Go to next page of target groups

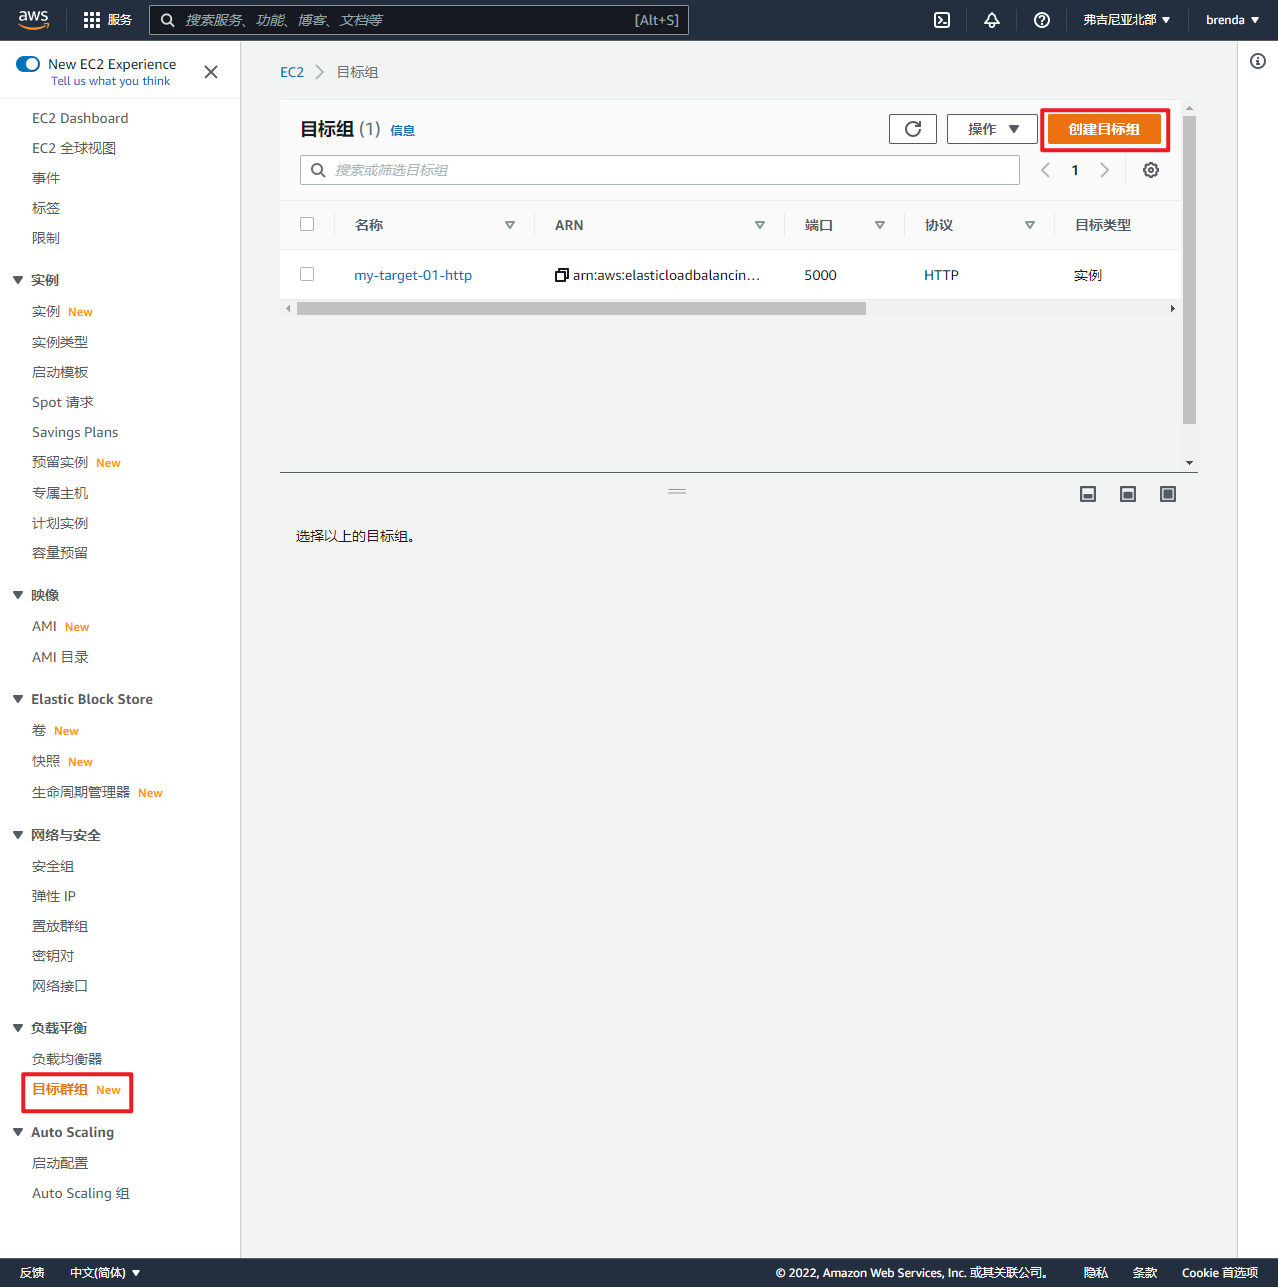click(x=1105, y=170)
